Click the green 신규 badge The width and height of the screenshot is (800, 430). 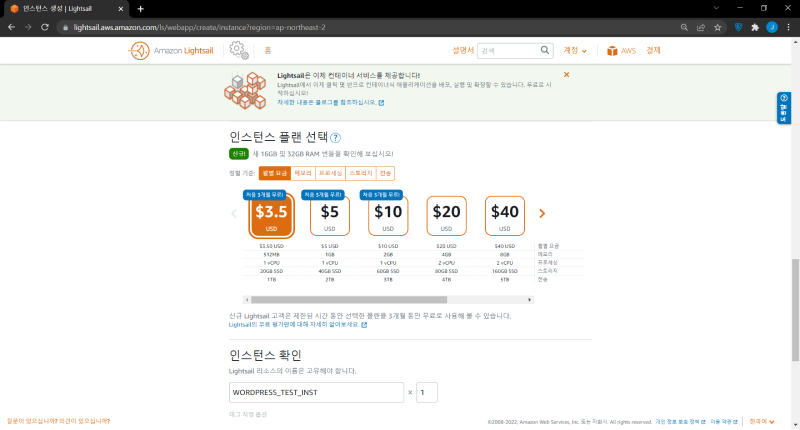[239, 154]
